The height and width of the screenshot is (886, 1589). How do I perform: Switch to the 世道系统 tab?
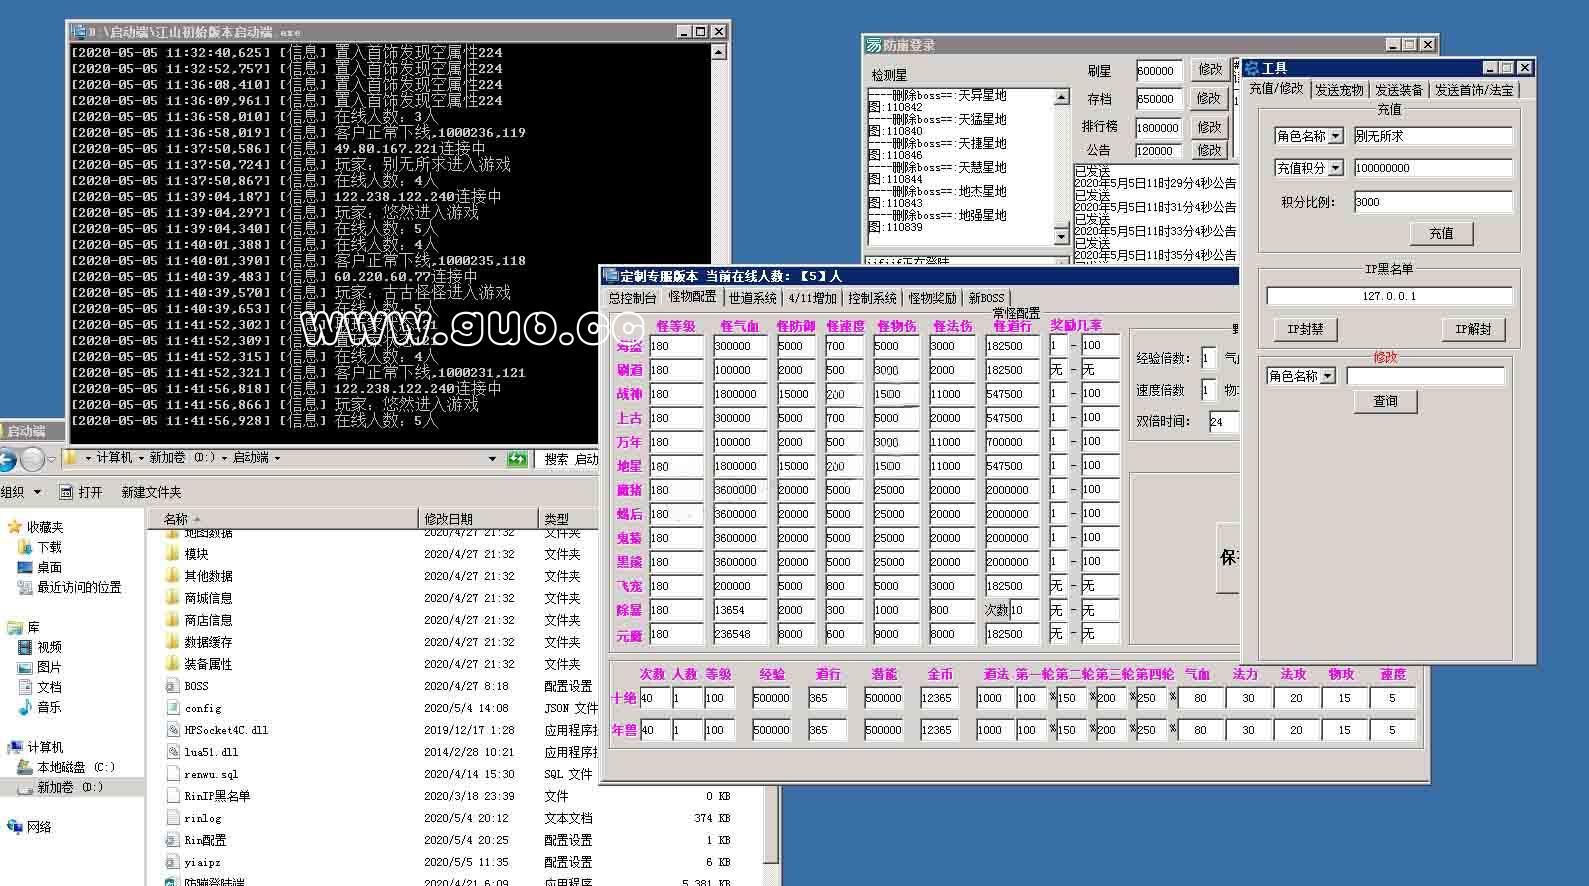coord(751,298)
